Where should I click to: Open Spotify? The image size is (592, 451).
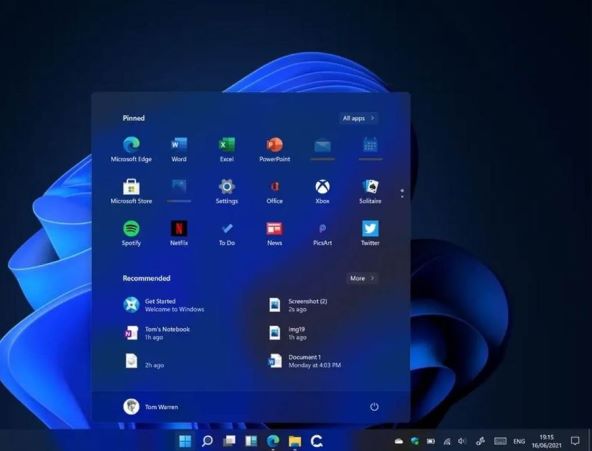tap(131, 233)
